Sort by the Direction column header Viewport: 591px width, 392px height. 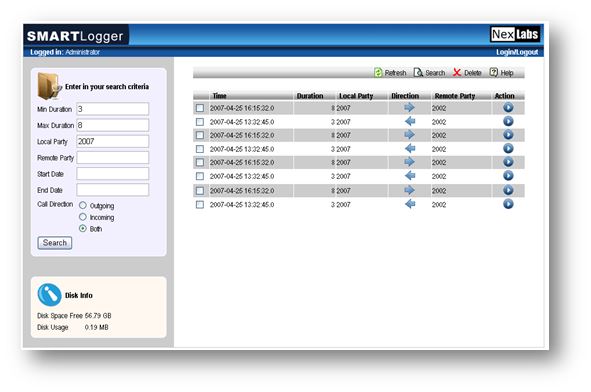[x=405, y=96]
